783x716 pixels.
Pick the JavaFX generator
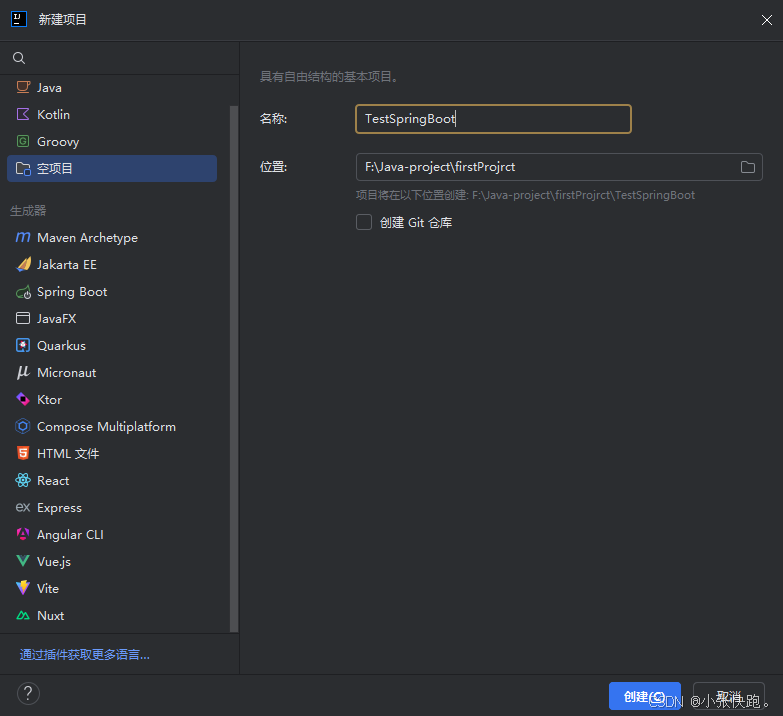(112, 319)
